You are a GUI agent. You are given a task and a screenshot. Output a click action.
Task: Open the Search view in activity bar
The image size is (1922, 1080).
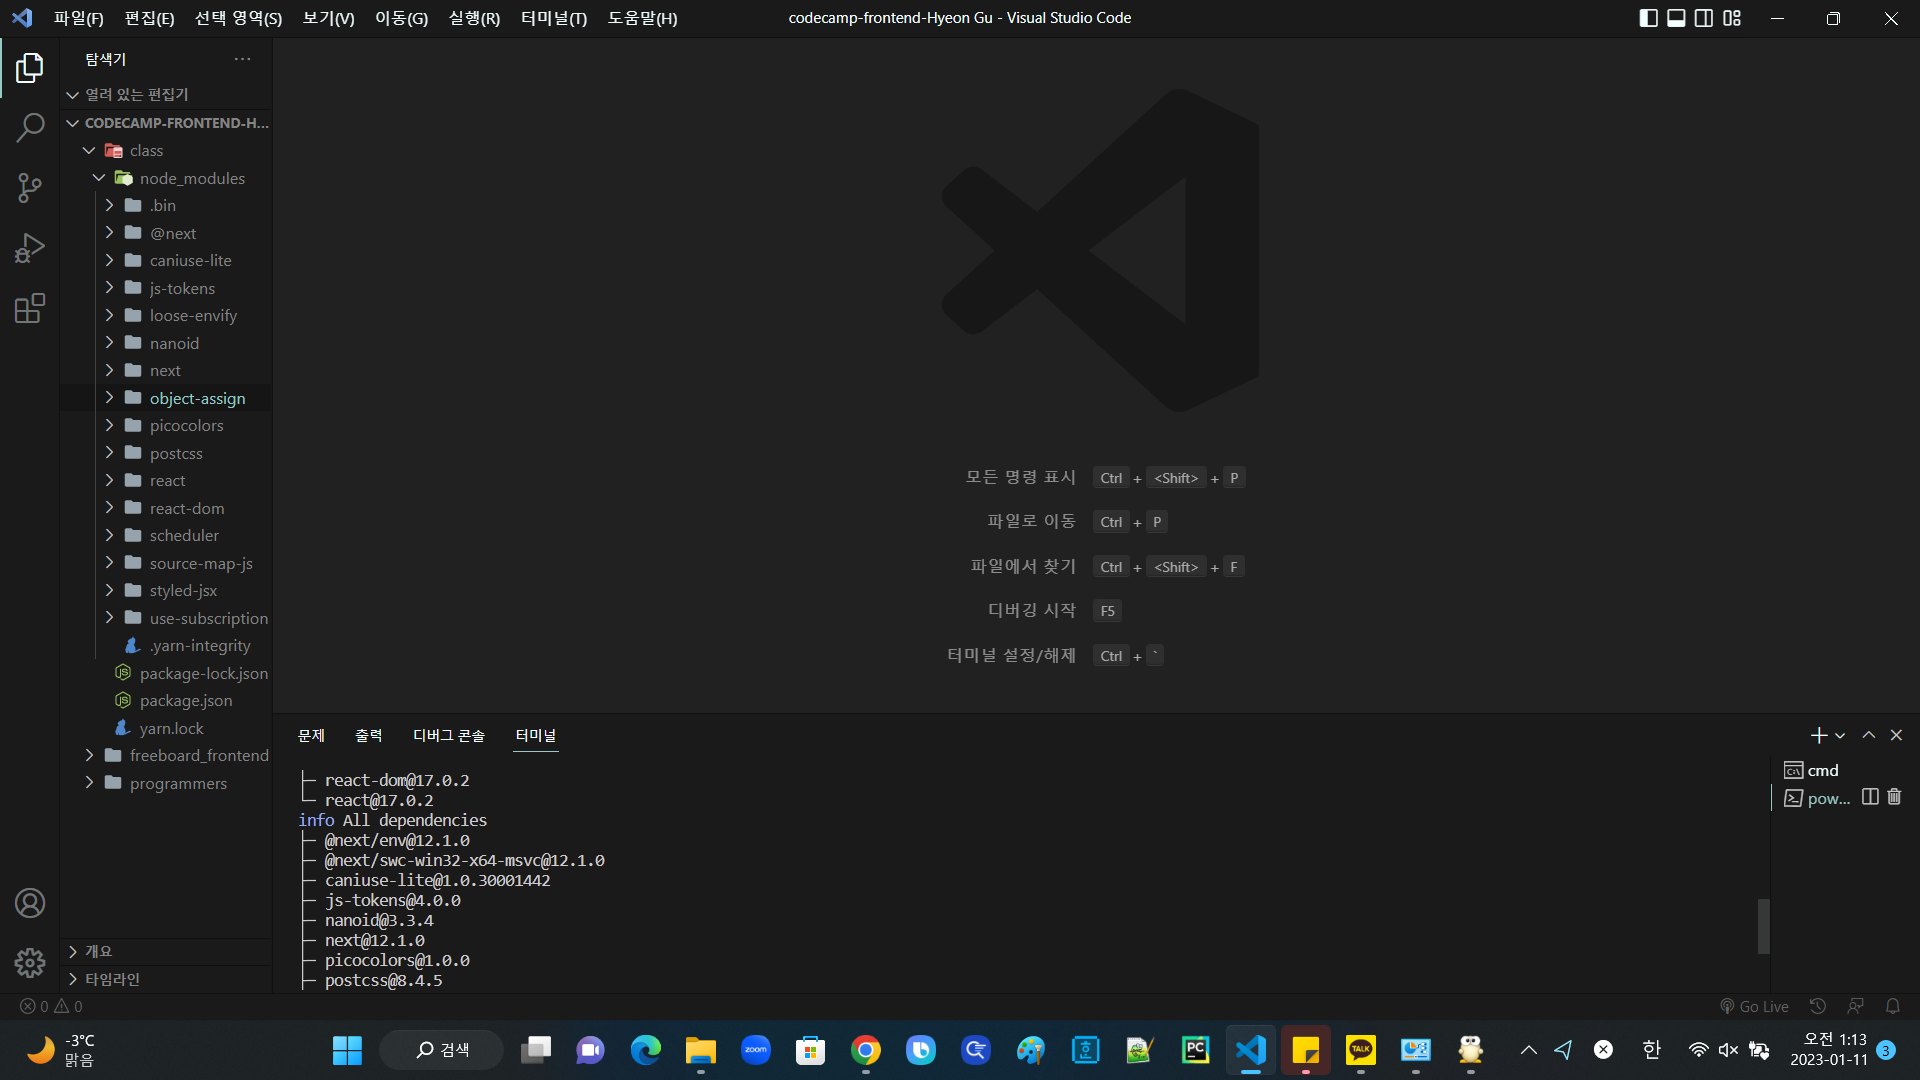pyautogui.click(x=30, y=128)
